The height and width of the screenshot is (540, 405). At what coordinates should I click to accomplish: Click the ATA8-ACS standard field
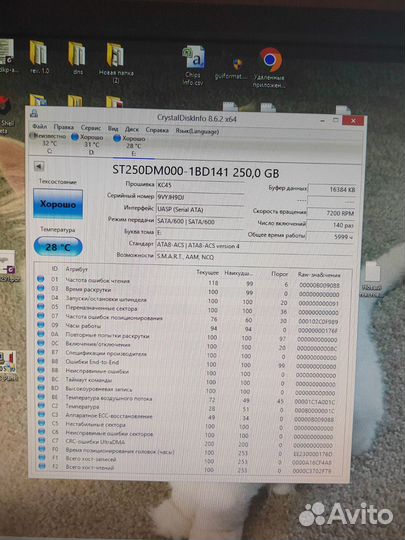coord(254,246)
